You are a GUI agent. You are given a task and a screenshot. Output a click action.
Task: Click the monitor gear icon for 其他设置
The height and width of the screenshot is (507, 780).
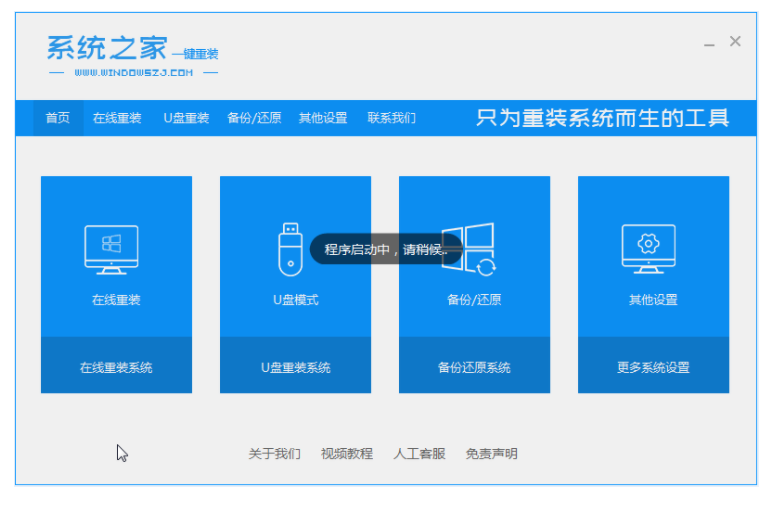pyautogui.click(x=648, y=249)
